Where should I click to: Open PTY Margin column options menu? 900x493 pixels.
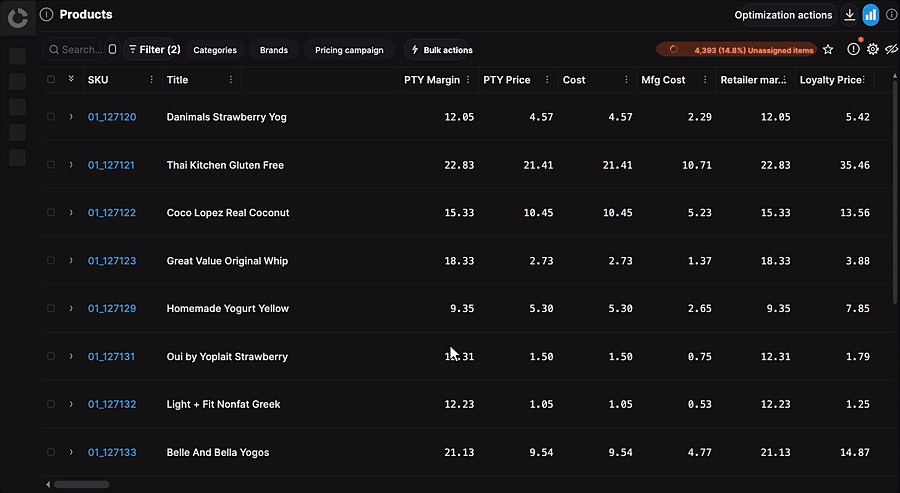point(468,80)
